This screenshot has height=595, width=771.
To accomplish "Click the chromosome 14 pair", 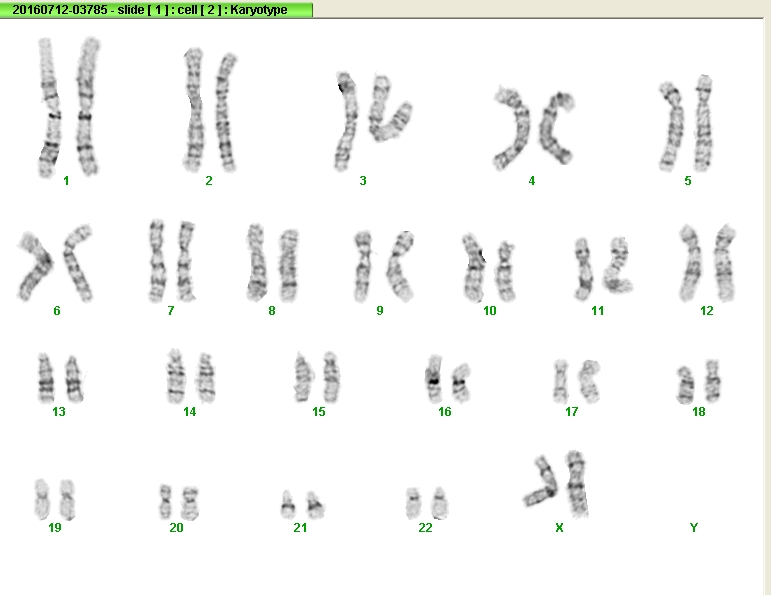I will click(x=191, y=376).
